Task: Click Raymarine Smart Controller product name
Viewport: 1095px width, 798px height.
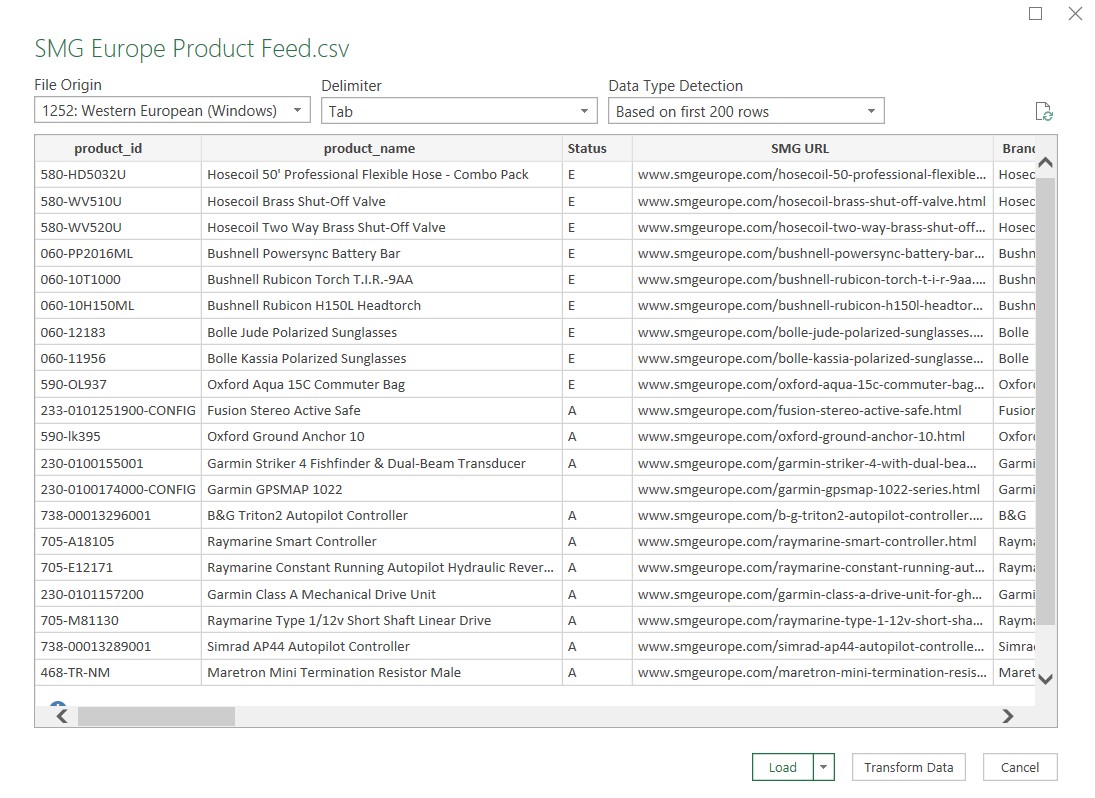Action: coord(381,542)
